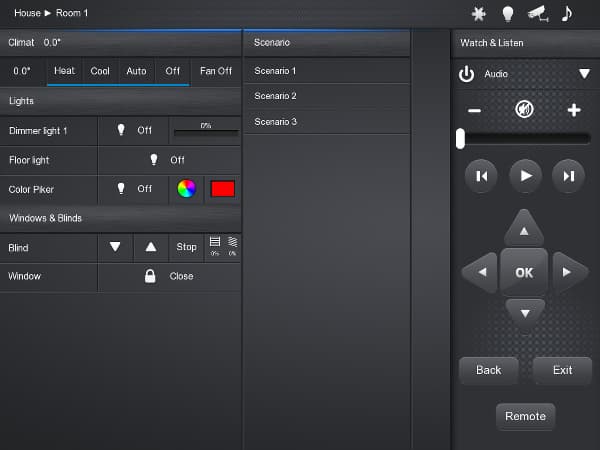Screen dimensions: 600x450
Task: Open the security camera icon in top bar
Action: pos(538,14)
